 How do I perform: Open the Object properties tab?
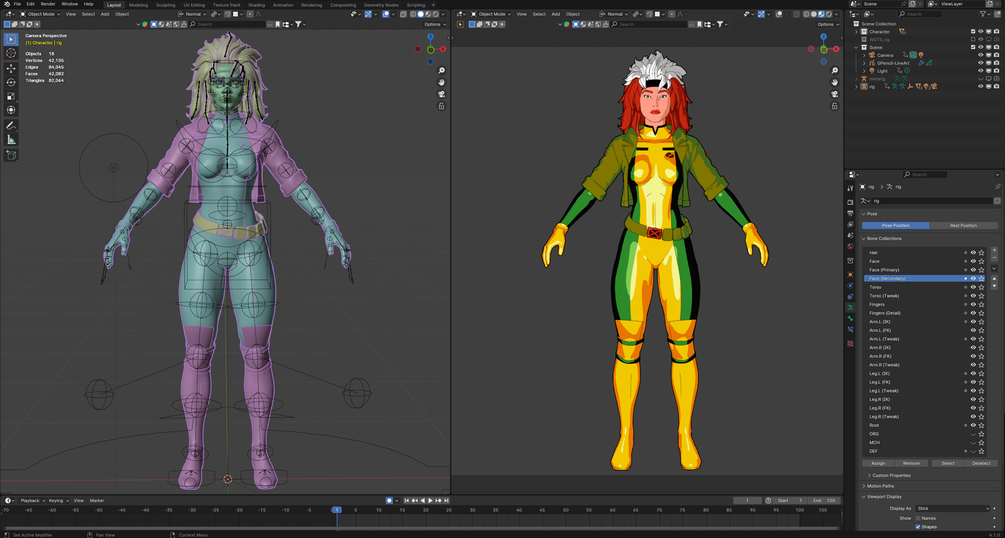pos(851,274)
